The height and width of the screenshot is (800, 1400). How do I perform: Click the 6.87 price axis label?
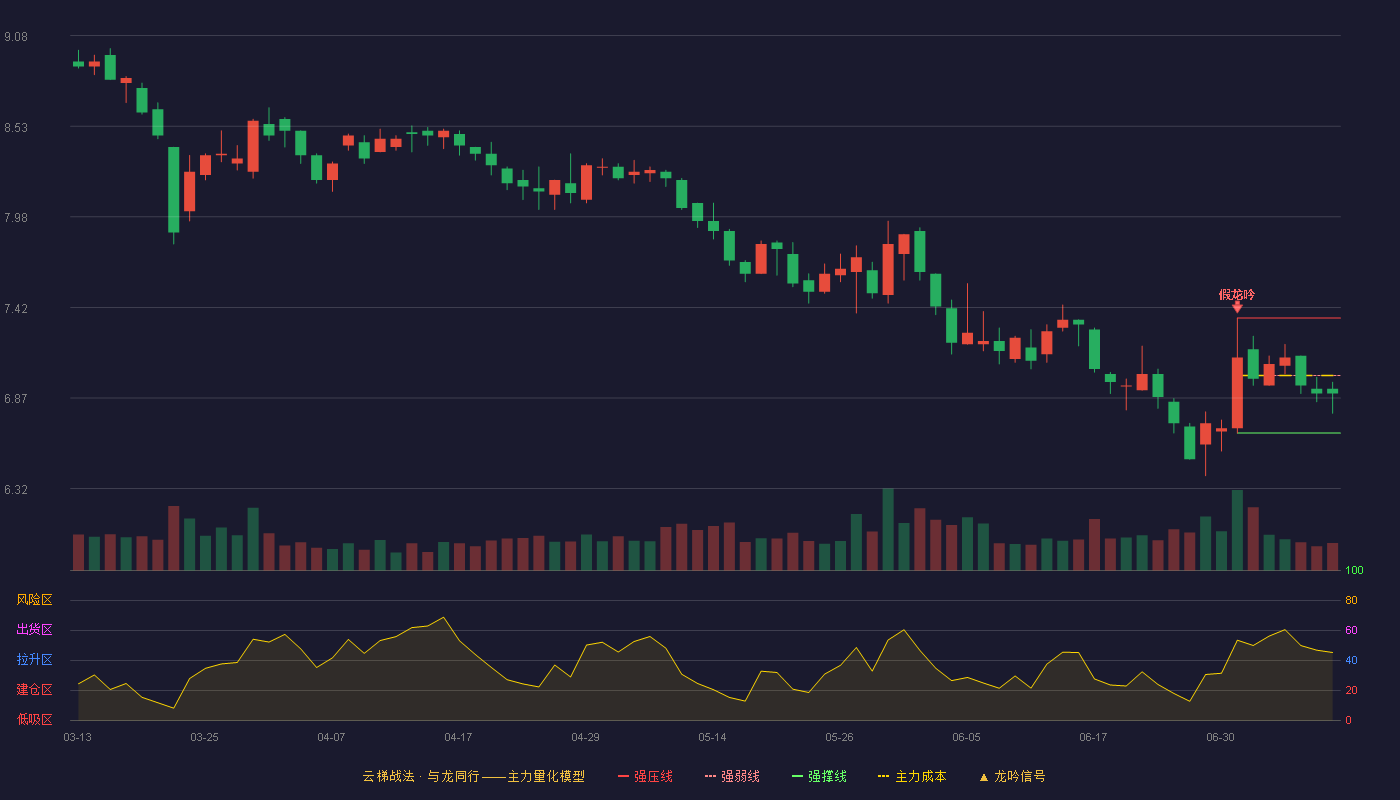click(16, 399)
